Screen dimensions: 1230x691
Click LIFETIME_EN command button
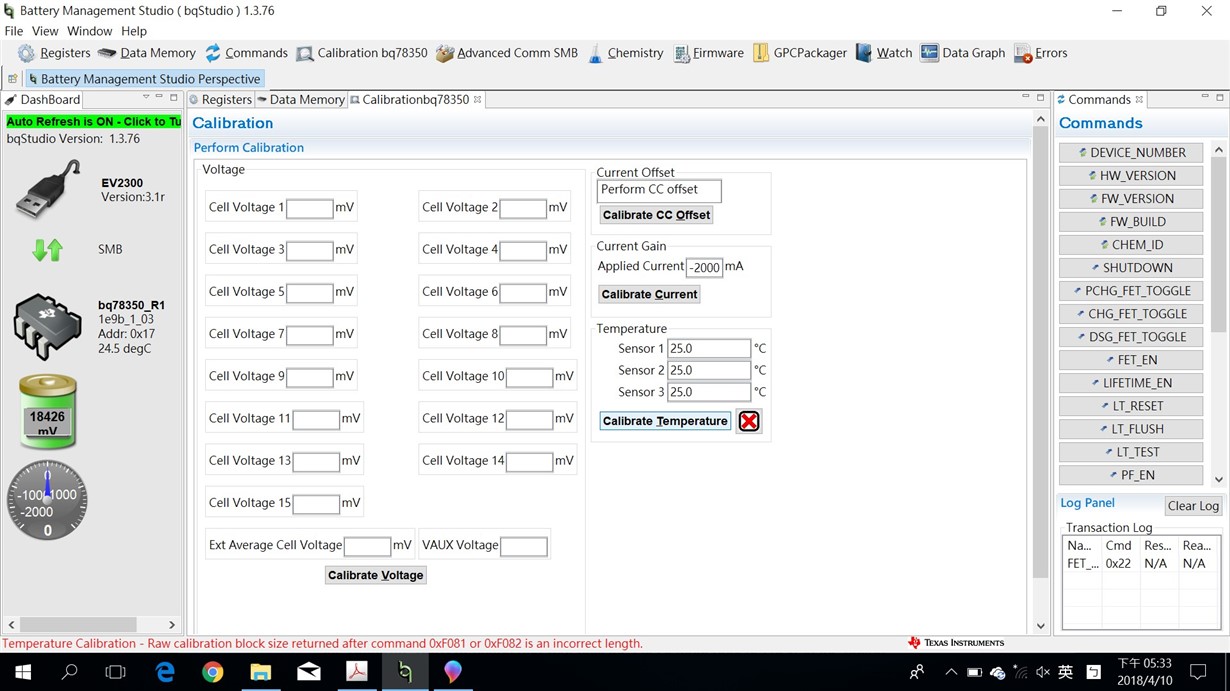(1132, 383)
